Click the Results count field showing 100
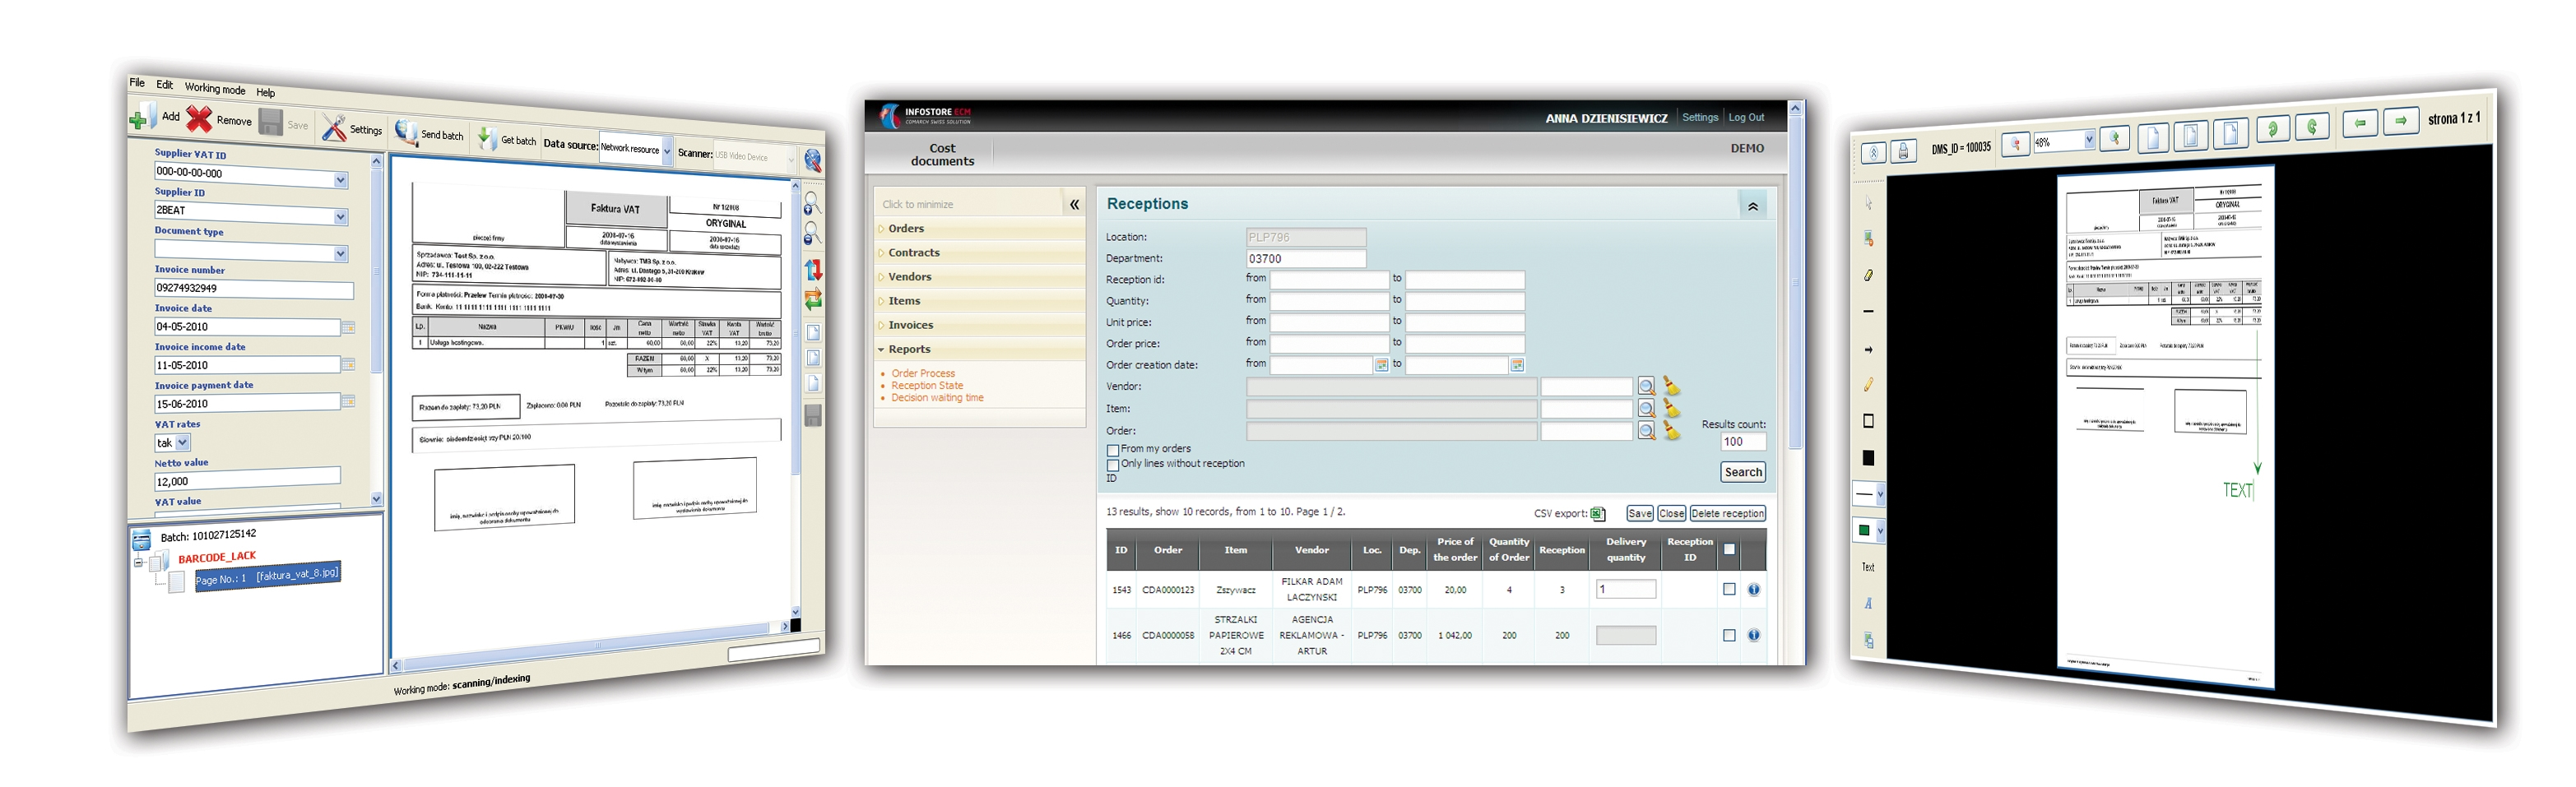This screenshot has height=787, width=2576. coord(1743,442)
